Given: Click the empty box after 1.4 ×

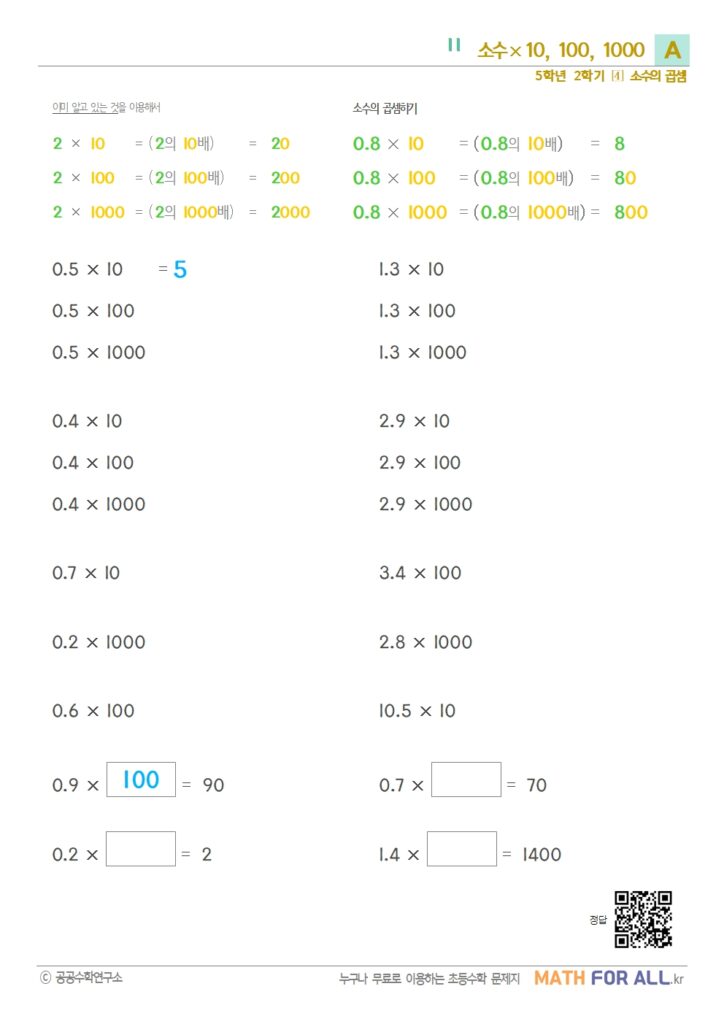Looking at the screenshot, I should tap(462, 849).
